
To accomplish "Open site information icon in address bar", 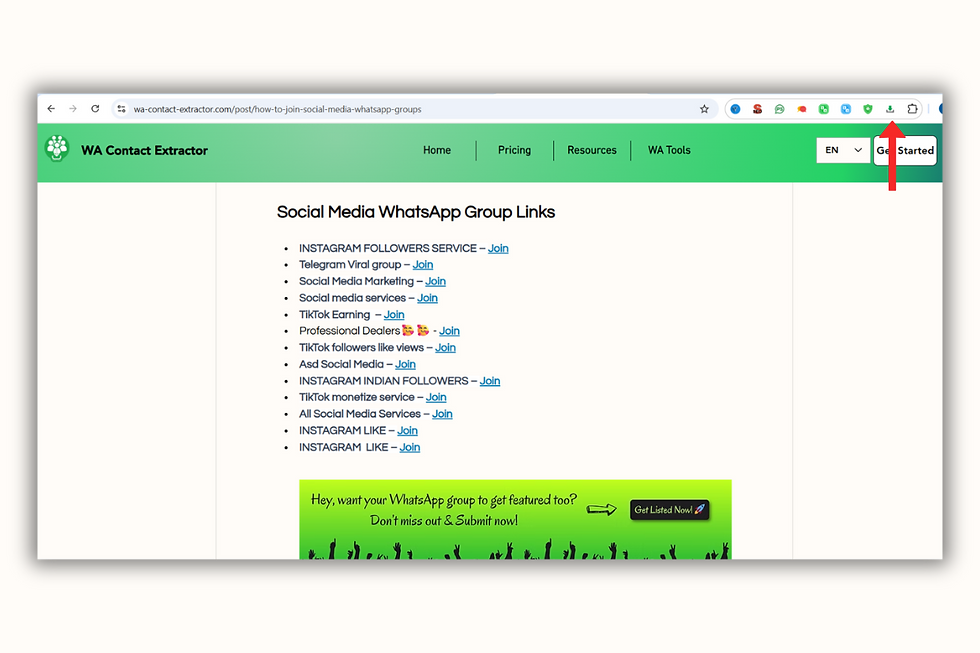I will (x=121, y=109).
